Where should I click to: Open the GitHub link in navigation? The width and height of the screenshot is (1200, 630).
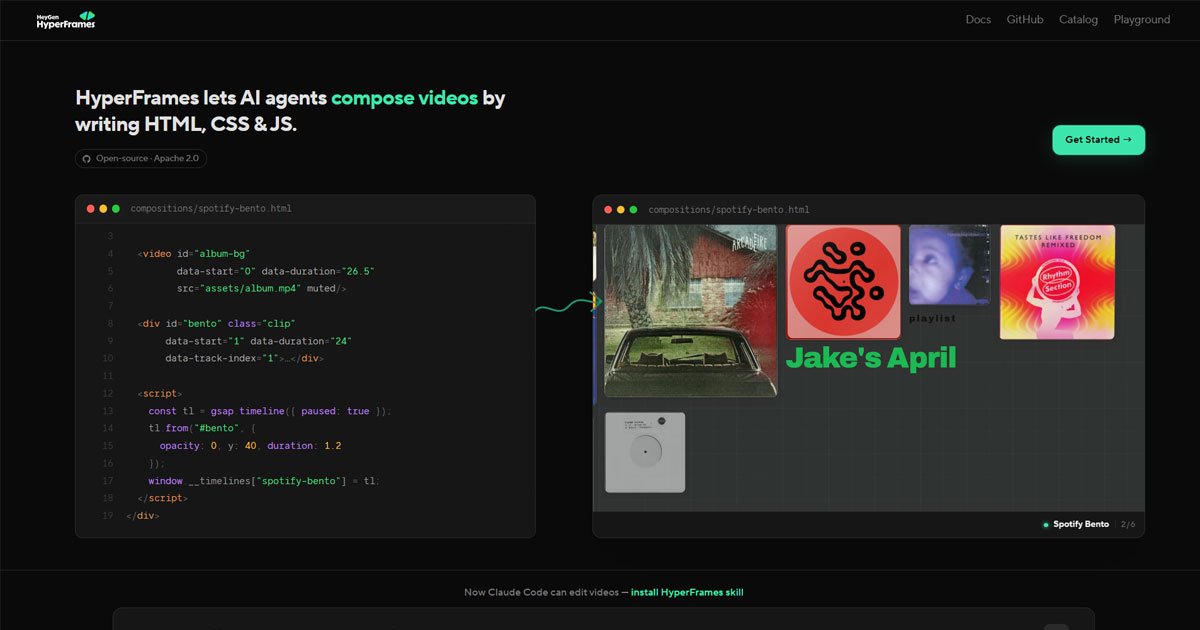1025,20
